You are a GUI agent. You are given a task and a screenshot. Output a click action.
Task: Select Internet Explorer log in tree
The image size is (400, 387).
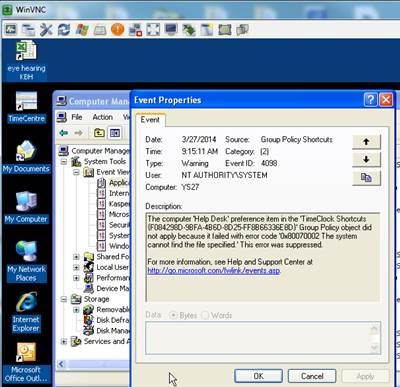113,193
